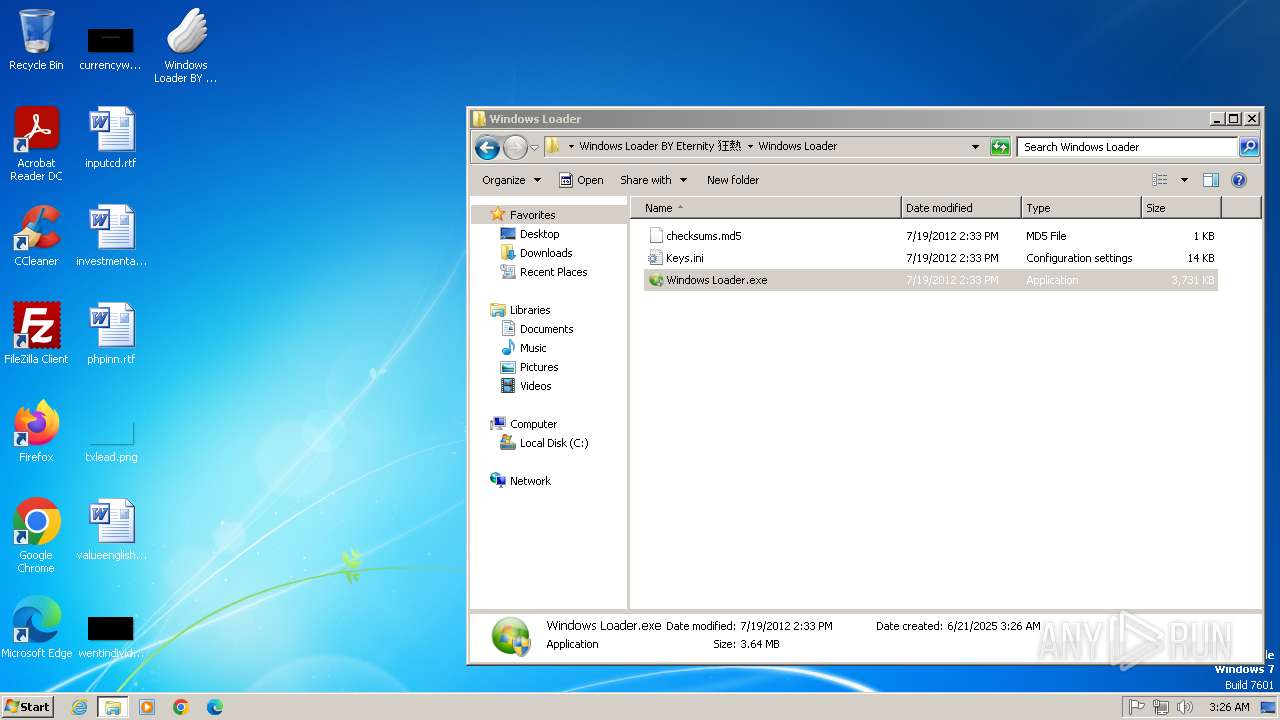Image resolution: width=1280 pixels, height=720 pixels.
Task: Select the inputcd.rtf desktop file
Action: point(111,138)
